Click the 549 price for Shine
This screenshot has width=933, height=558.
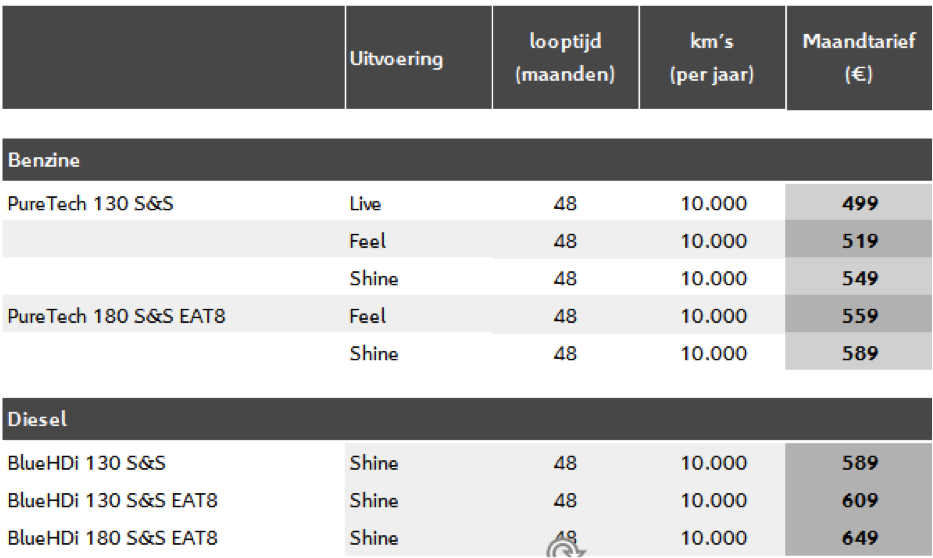pyautogui.click(x=859, y=278)
